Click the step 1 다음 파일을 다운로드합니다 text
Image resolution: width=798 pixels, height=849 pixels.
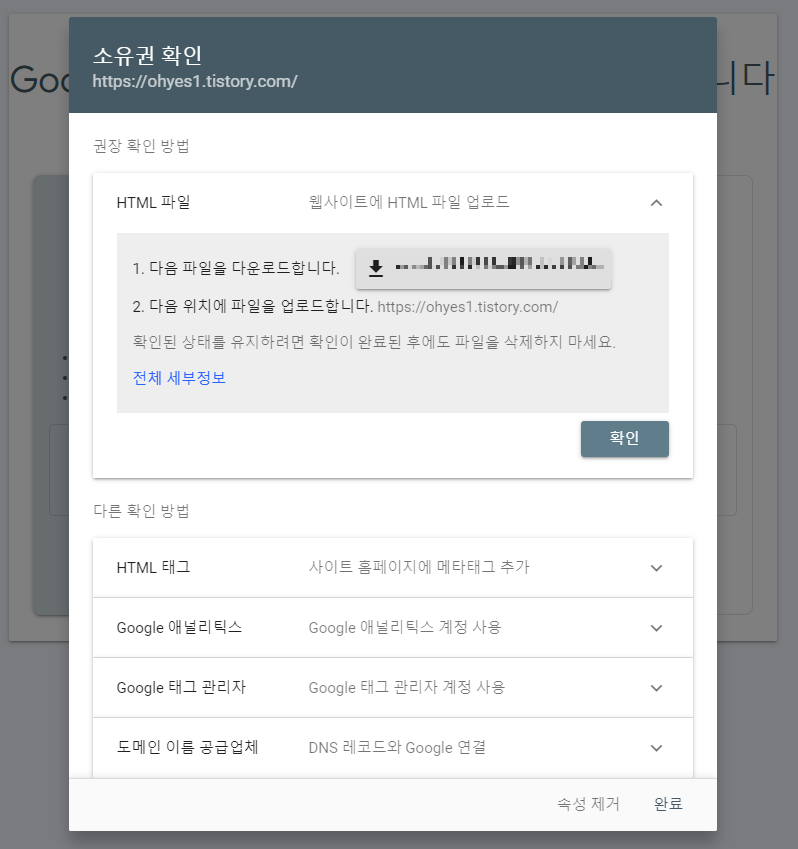(x=236, y=268)
